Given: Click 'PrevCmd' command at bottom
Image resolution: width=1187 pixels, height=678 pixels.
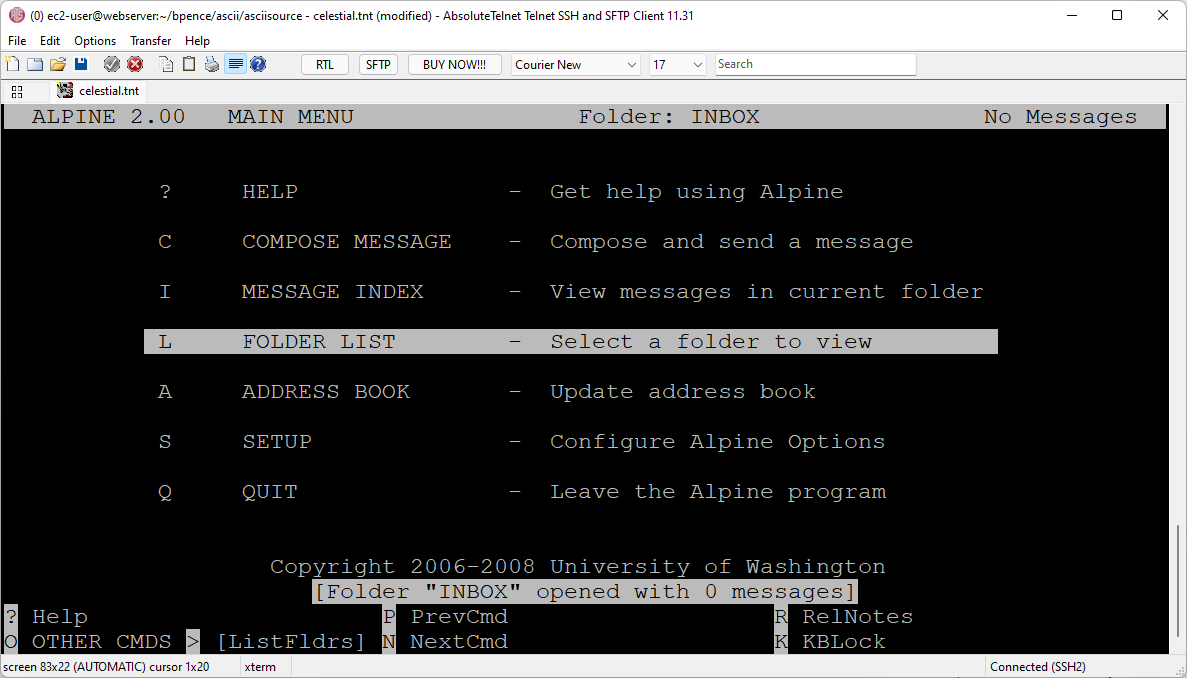Looking at the screenshot, I should (x=459, y=617).
